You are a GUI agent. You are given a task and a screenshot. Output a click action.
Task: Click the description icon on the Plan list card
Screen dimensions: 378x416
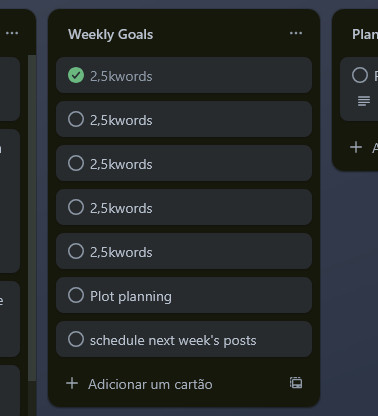coord(364,100)
